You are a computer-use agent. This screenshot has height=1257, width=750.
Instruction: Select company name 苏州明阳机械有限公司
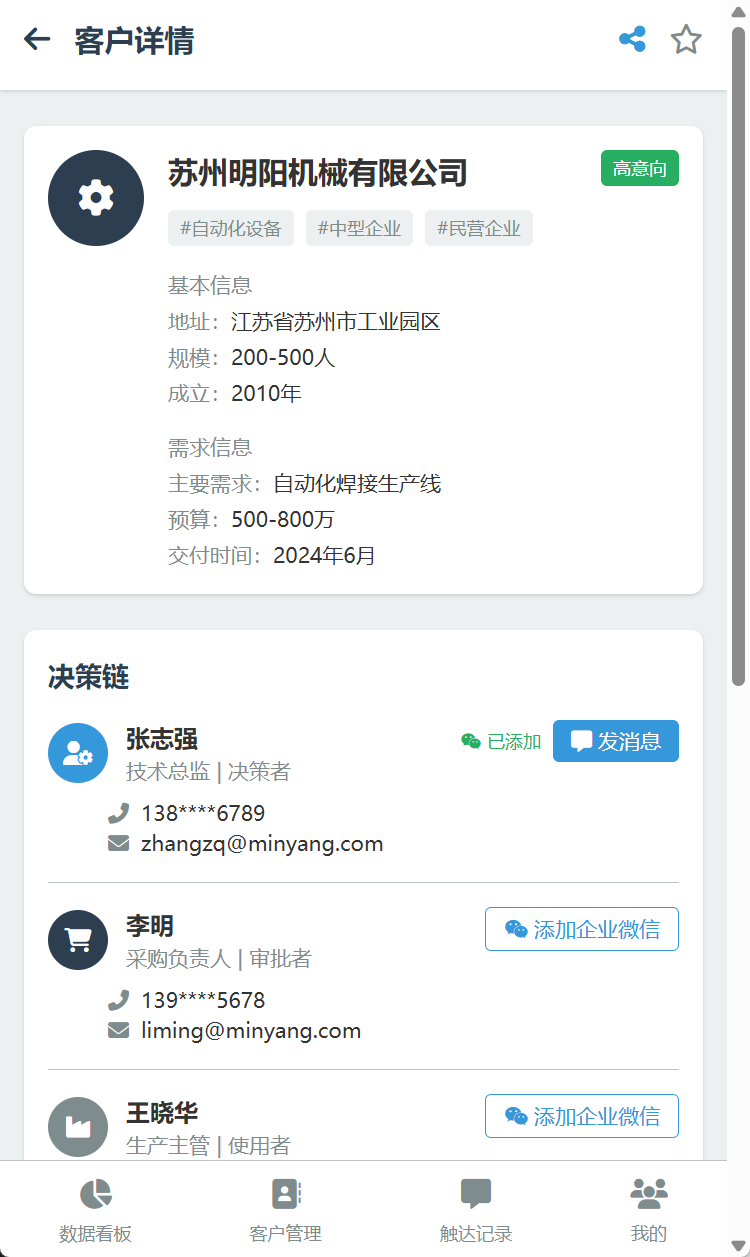pos(318,173)
